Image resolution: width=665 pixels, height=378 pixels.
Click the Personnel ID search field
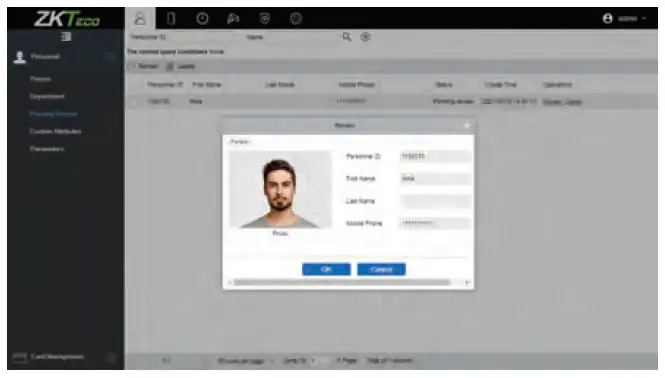[199, 37]
